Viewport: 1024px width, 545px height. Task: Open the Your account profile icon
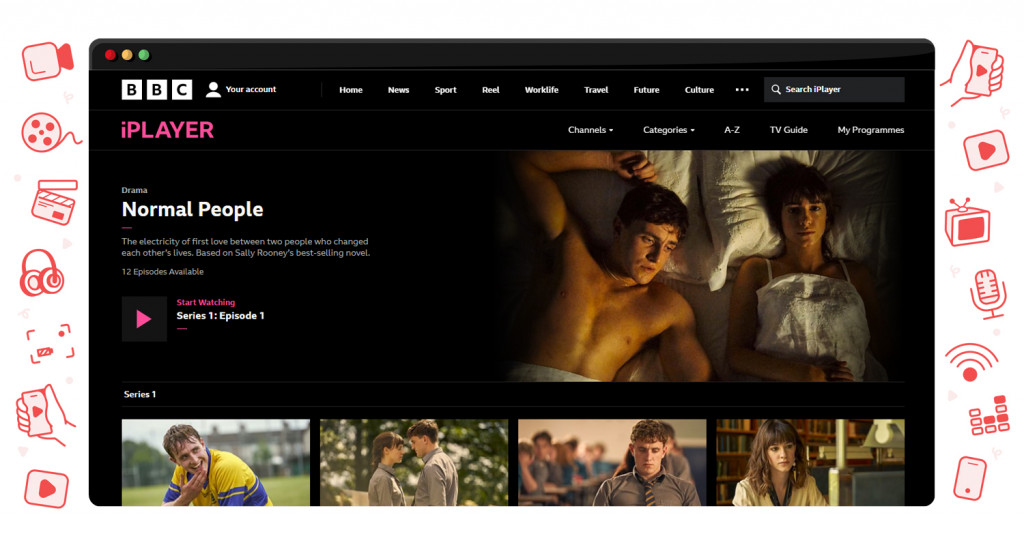pyautogui.click(x=213, y=90)
